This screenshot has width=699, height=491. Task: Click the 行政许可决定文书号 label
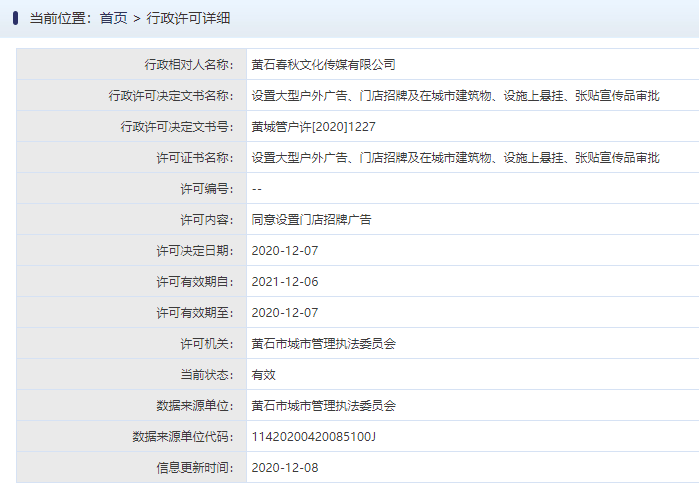177,127
